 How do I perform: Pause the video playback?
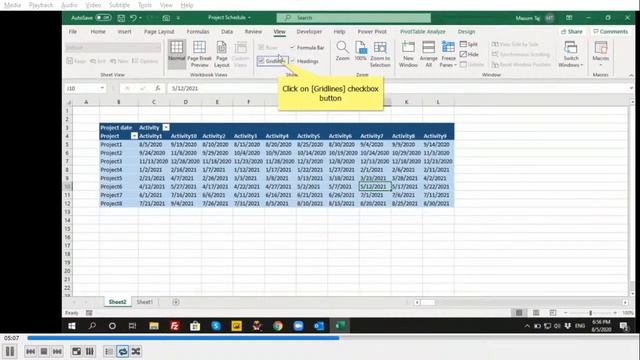(10, 351)
